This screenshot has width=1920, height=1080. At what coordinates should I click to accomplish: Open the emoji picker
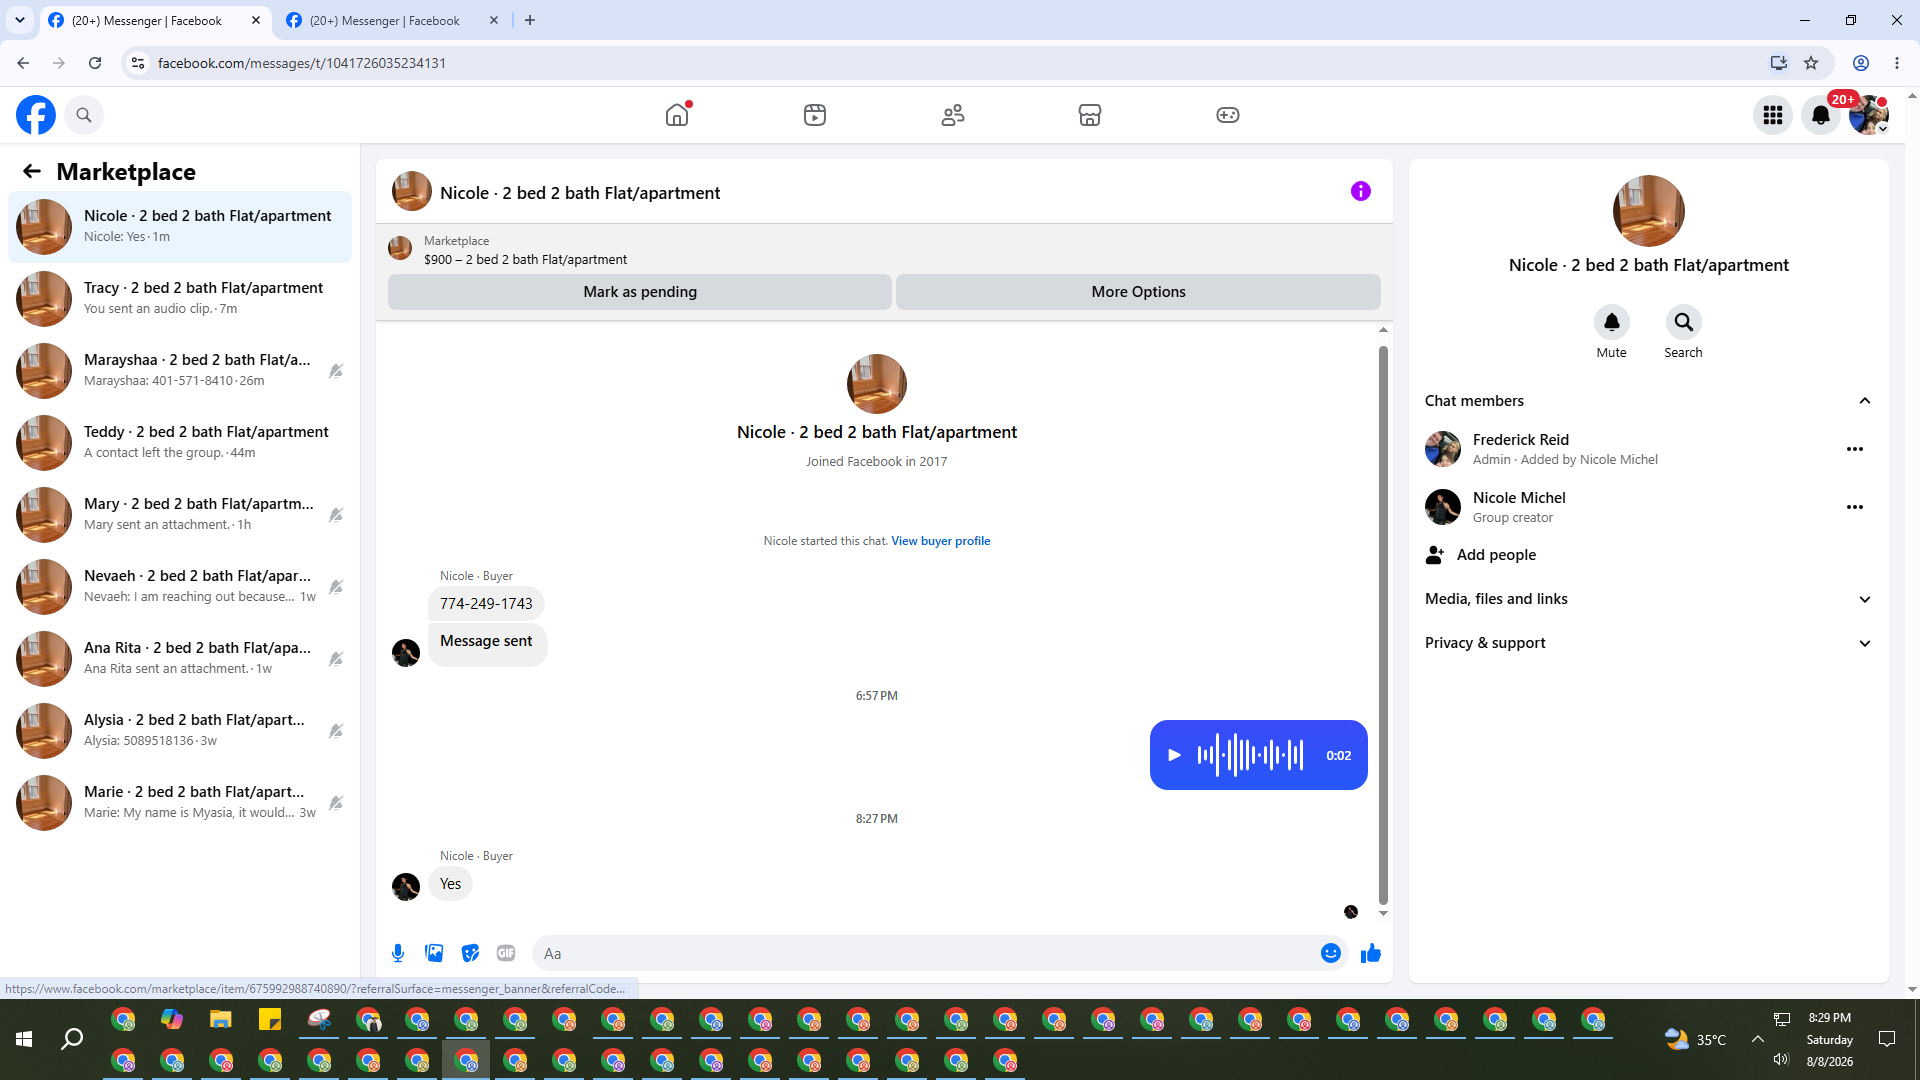[1330, 953]
